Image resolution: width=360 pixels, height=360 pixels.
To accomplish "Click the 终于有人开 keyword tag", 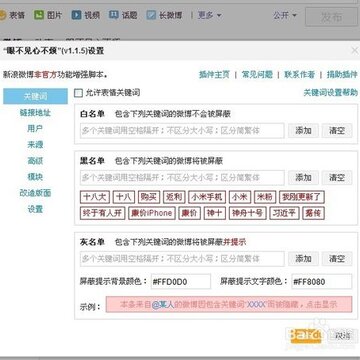I will [x=103, y=213].
